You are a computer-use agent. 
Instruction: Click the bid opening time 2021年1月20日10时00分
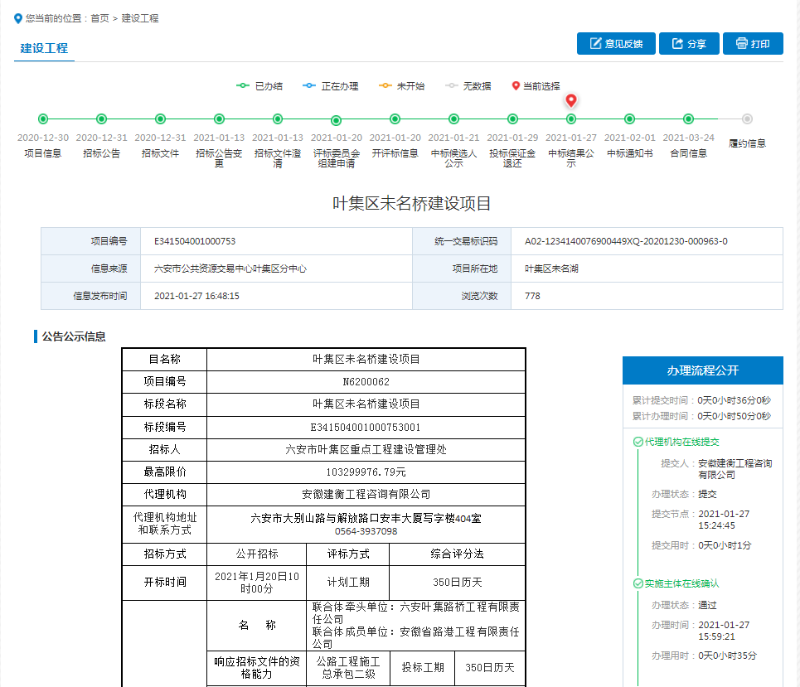(x=257, y=582)
